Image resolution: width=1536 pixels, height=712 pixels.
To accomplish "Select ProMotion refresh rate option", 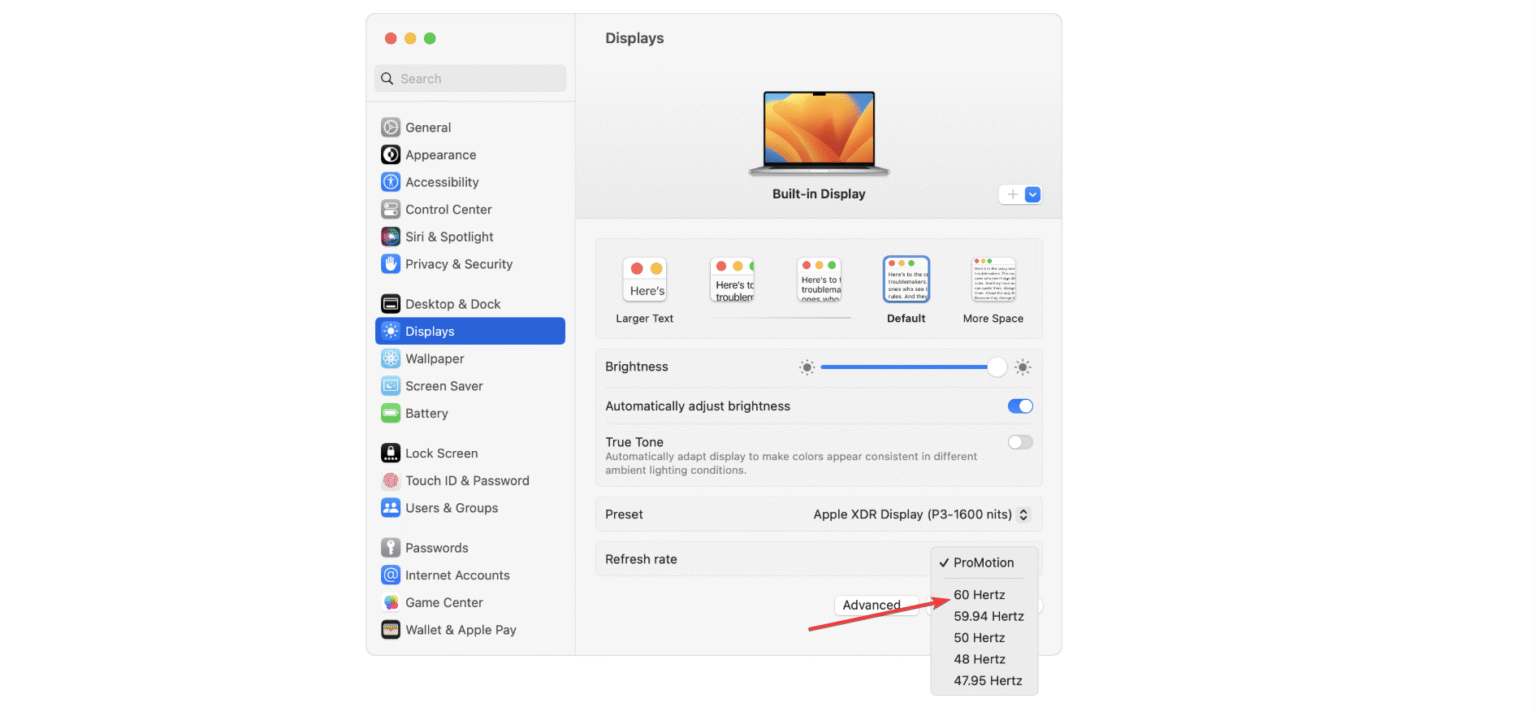I will pyautogui.click(x=984, y=563).
